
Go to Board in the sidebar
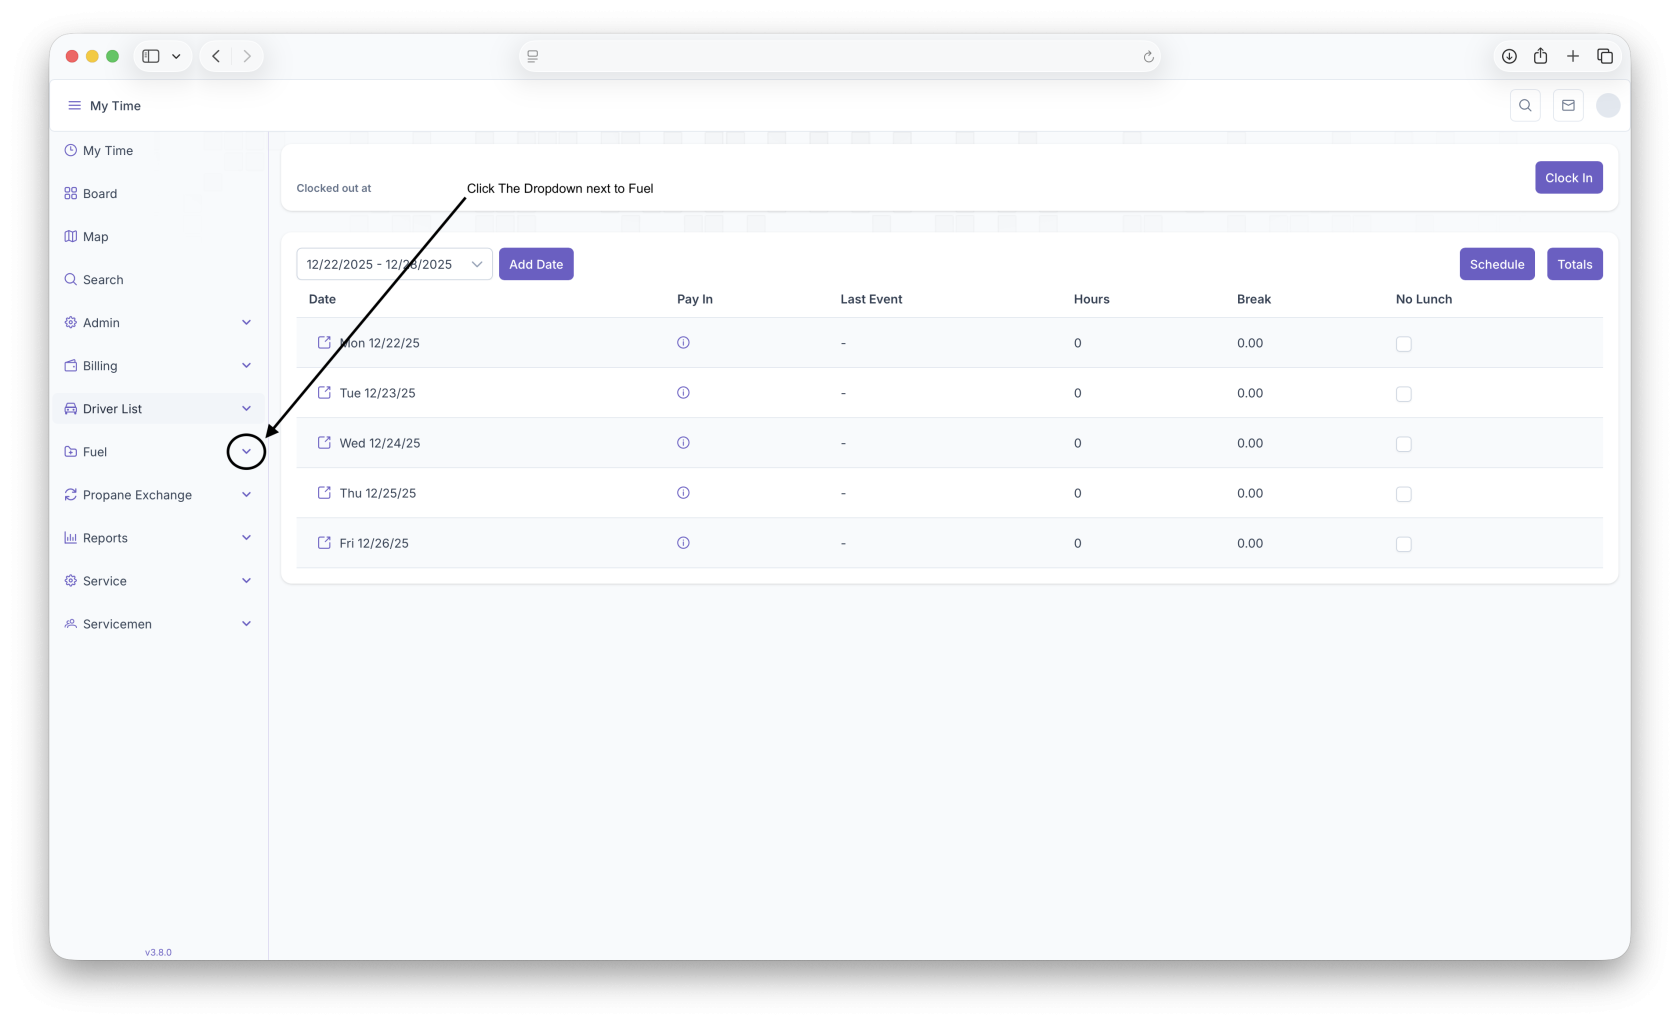(100, 194)
